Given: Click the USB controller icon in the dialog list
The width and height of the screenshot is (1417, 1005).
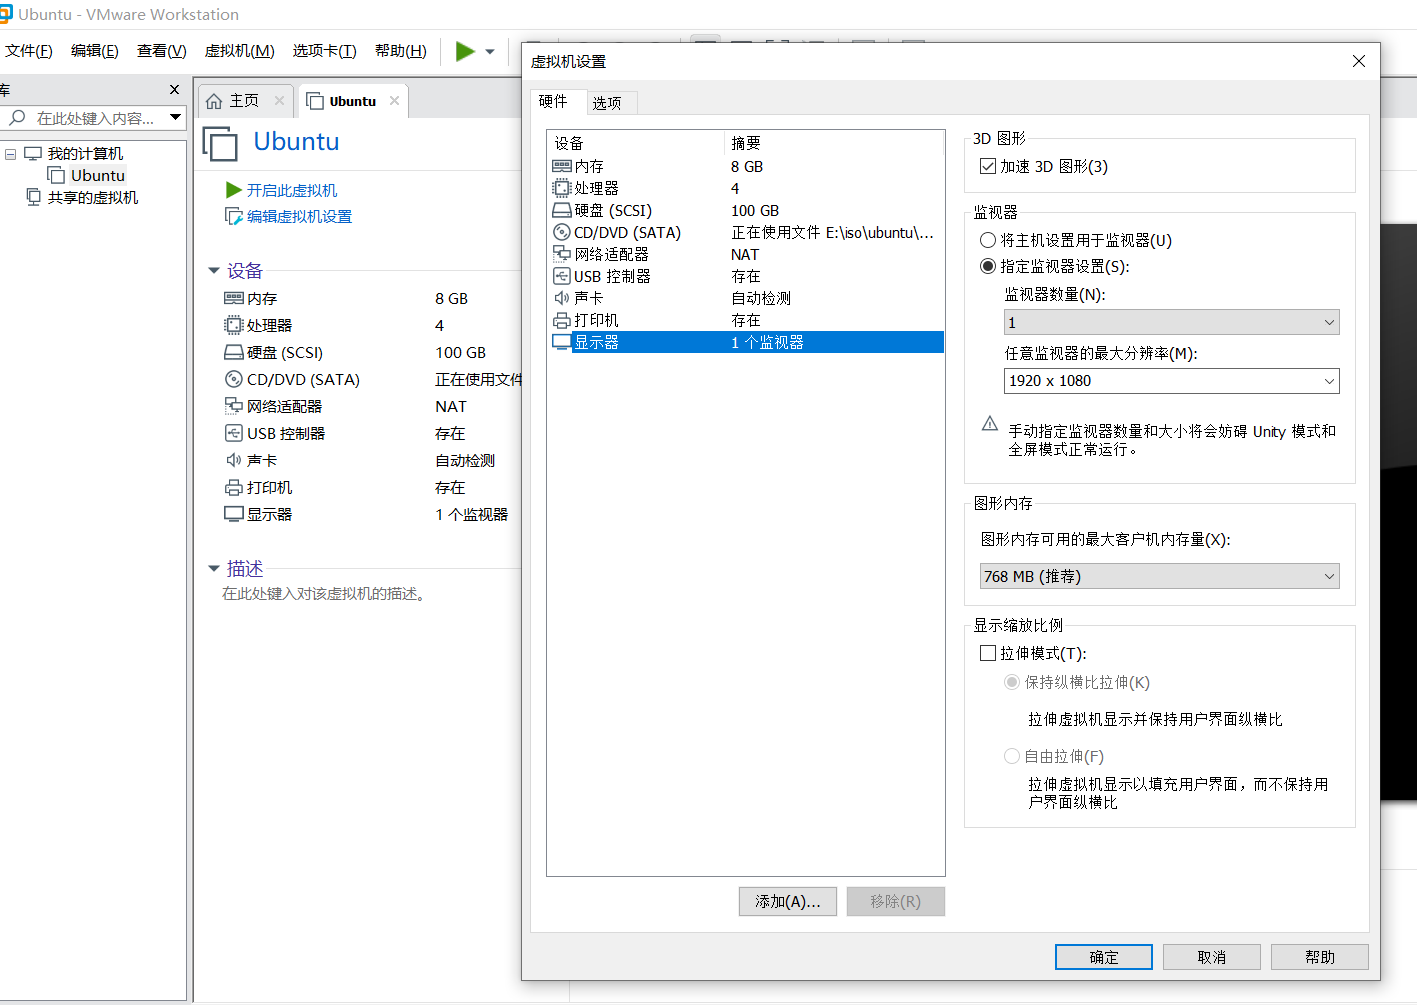Looking at the screenshot, I should coord(562,276).
